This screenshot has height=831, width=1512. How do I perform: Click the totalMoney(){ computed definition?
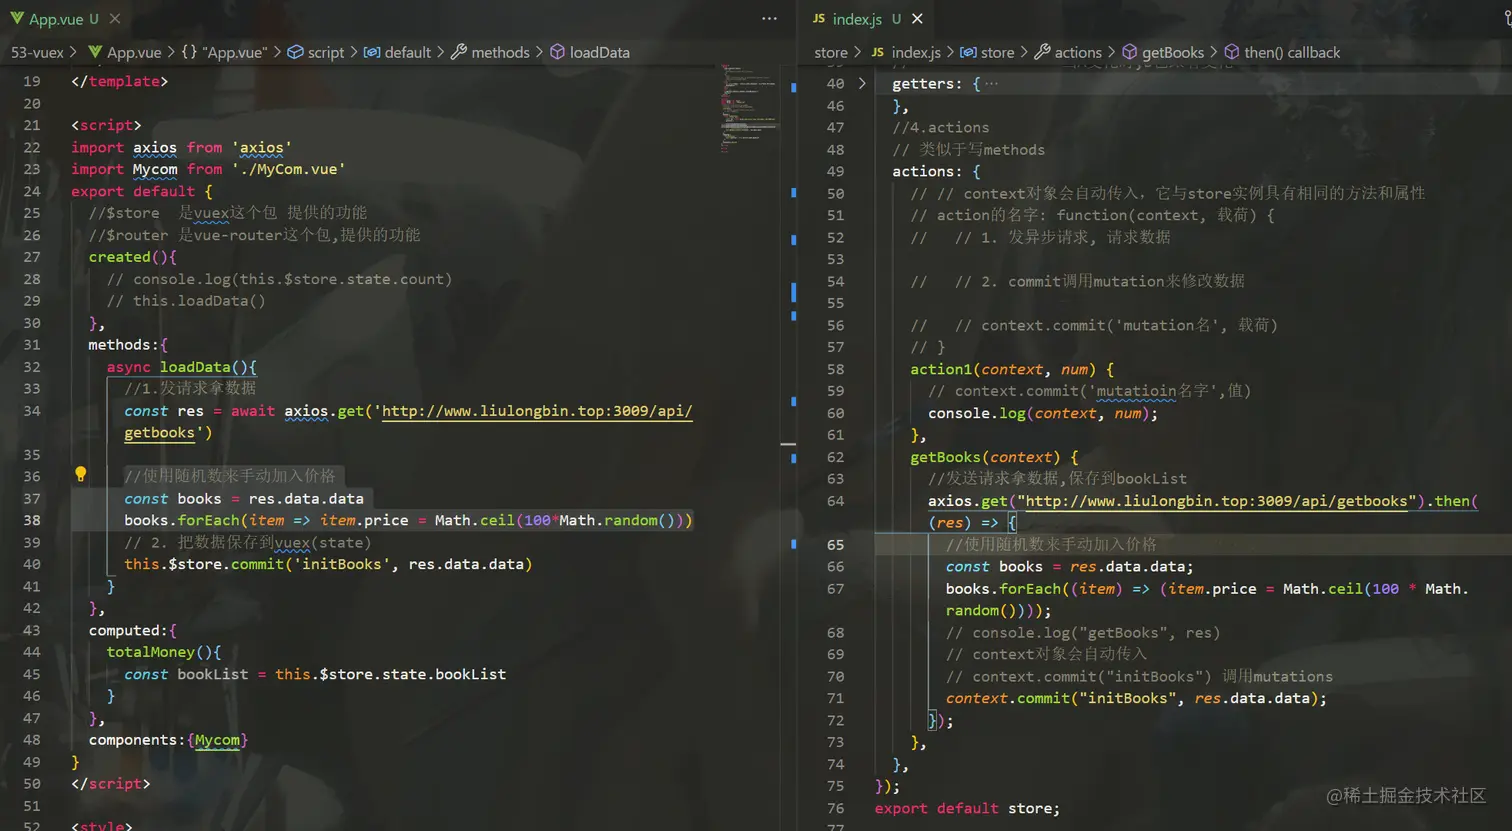[x=164, y=652]
